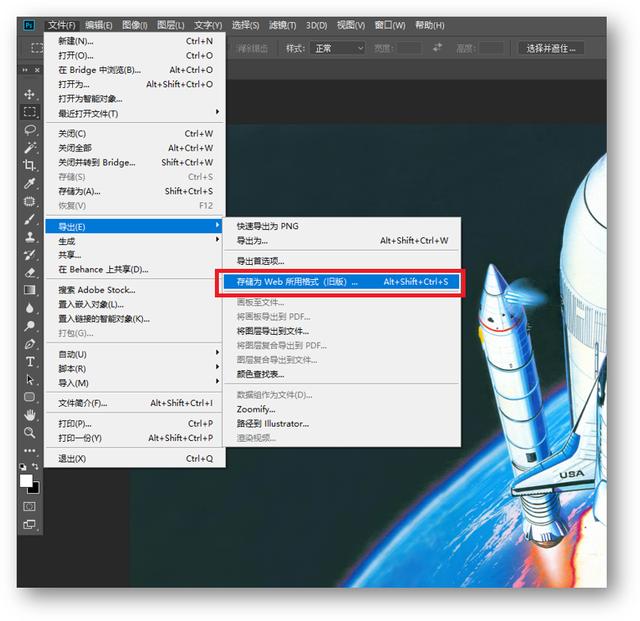Choose the Crop tool
Image resolution: width=640 pixels, height=621 pixels.
click(30, 166)
